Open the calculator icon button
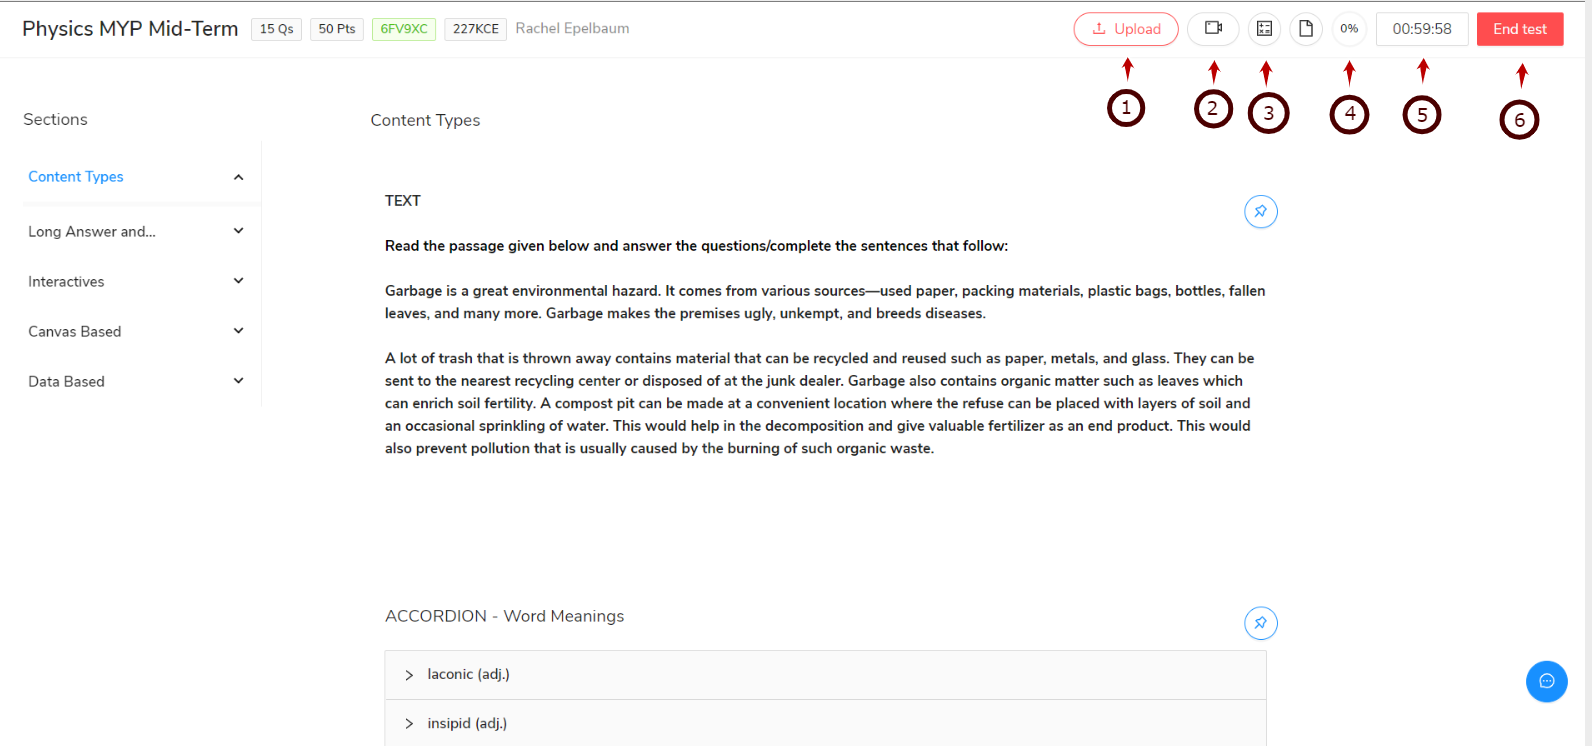 [x=1264, y=29]
